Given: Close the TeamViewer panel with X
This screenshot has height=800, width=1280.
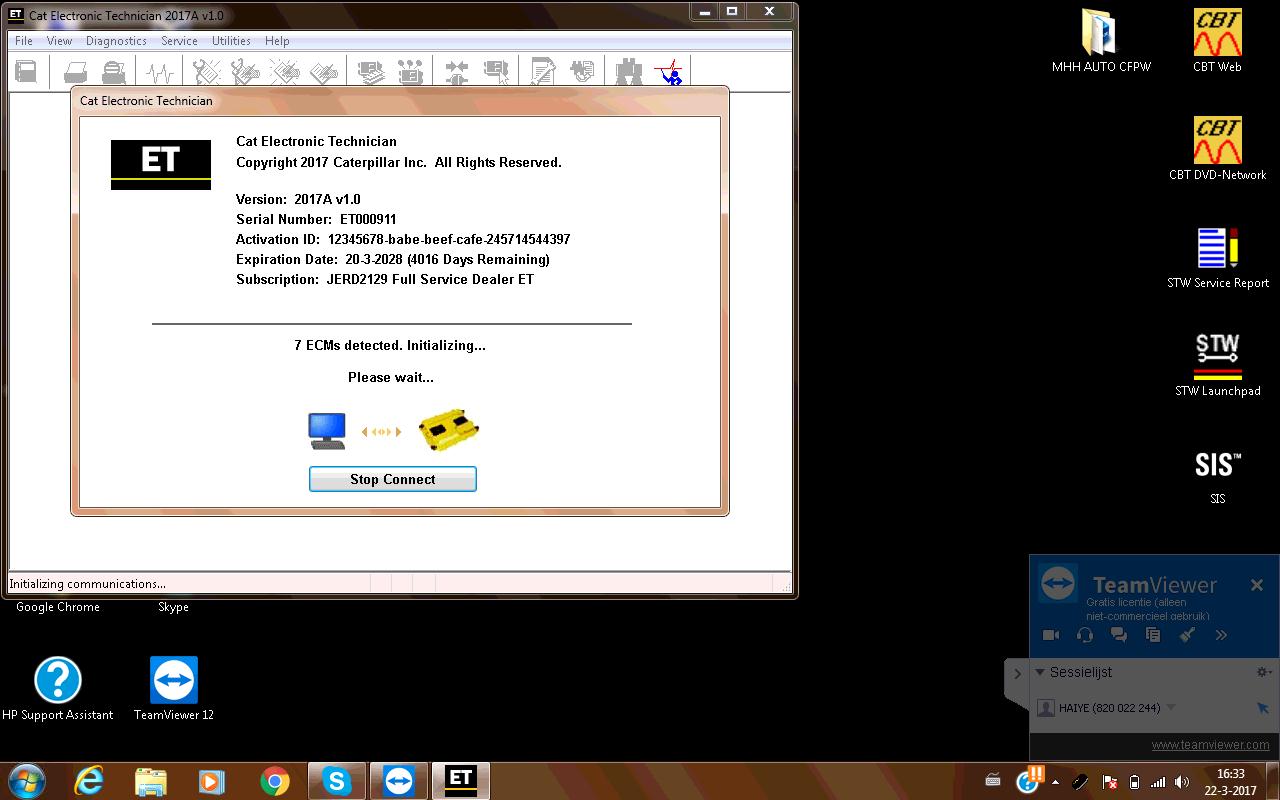Looking at the screenshot, I should pos(1257,585).
